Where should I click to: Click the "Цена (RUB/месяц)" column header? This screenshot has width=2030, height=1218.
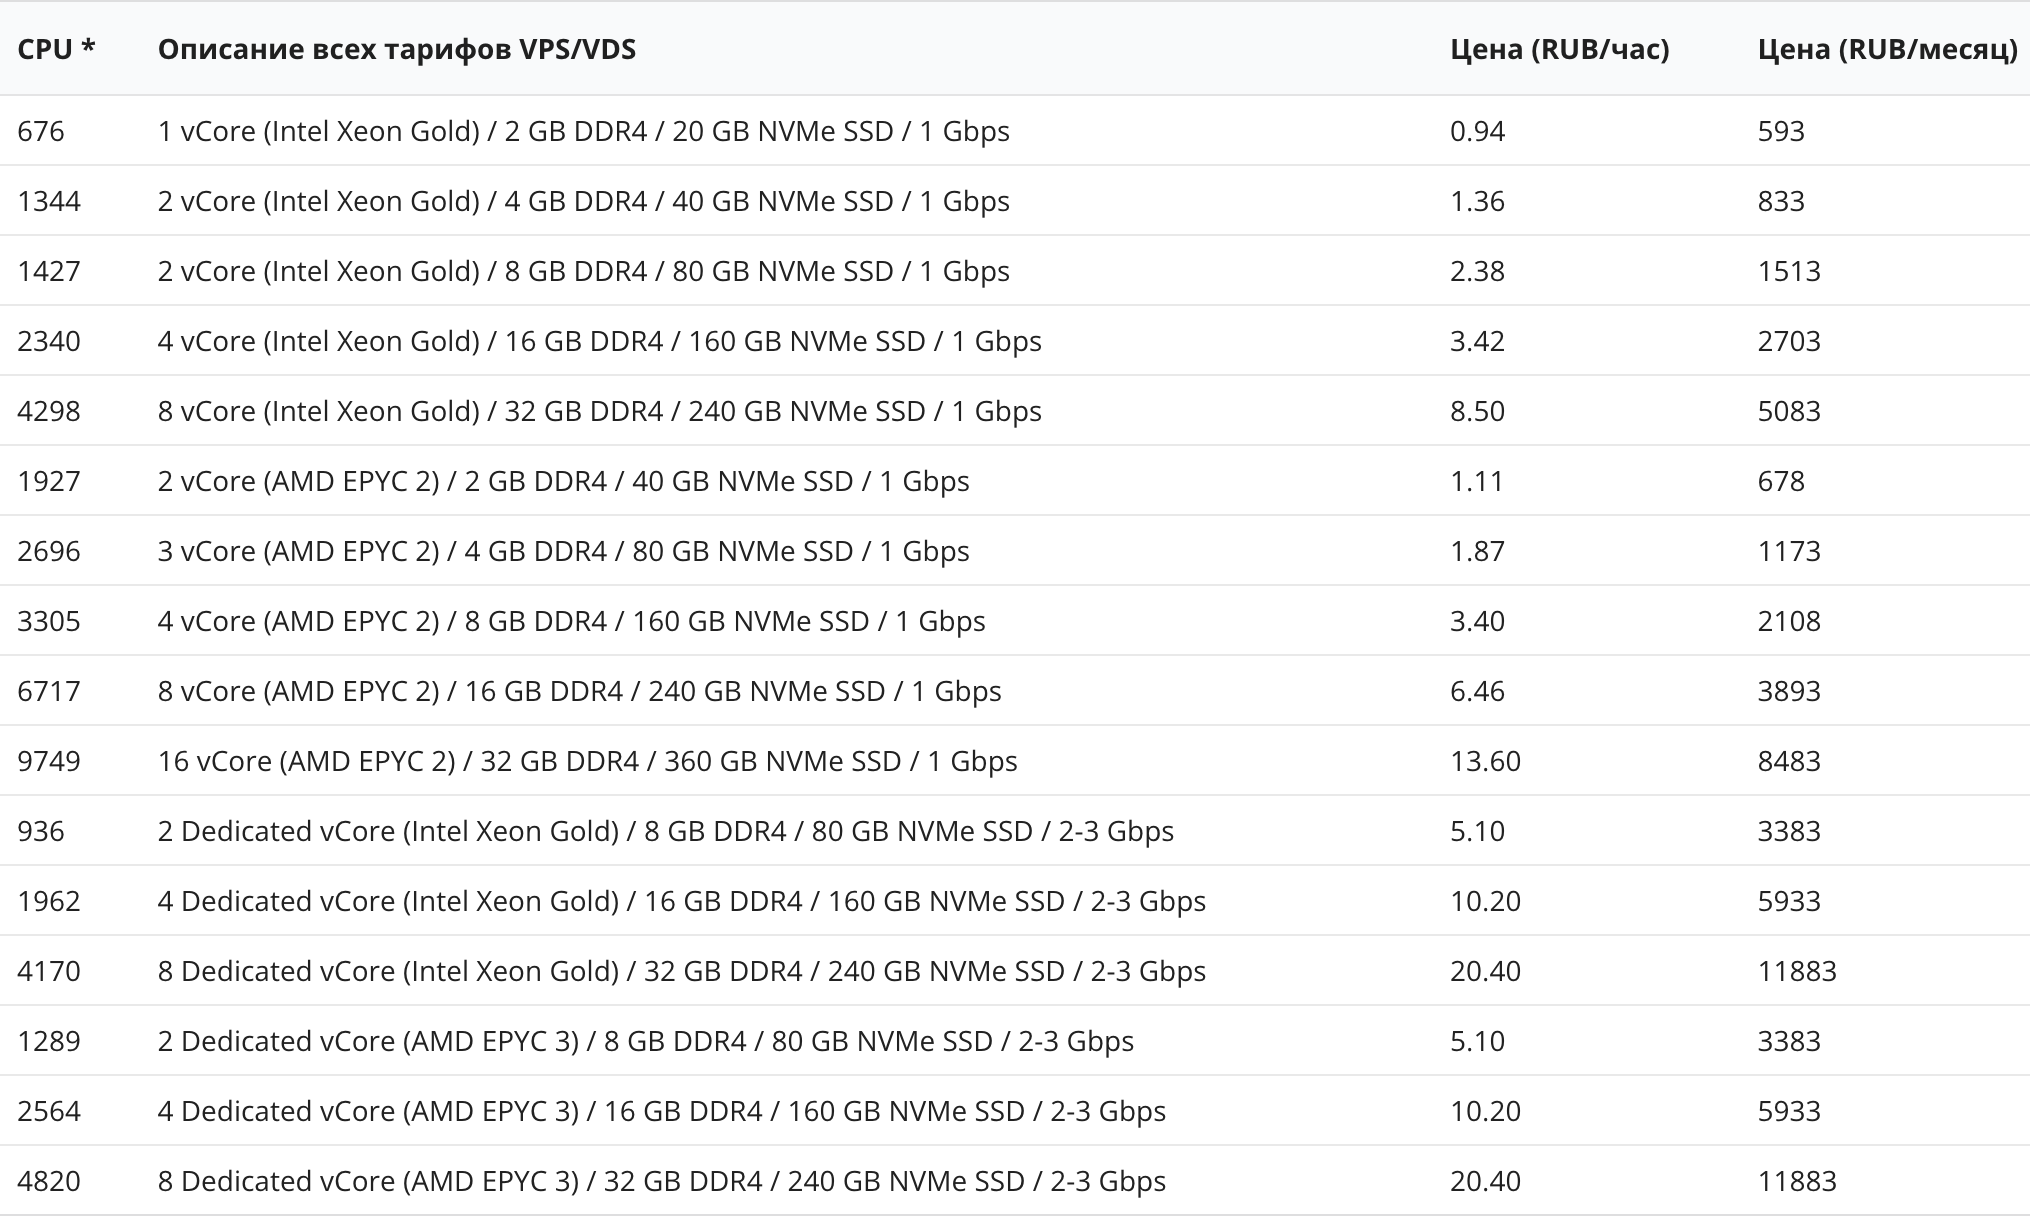tap(1888, 50)
